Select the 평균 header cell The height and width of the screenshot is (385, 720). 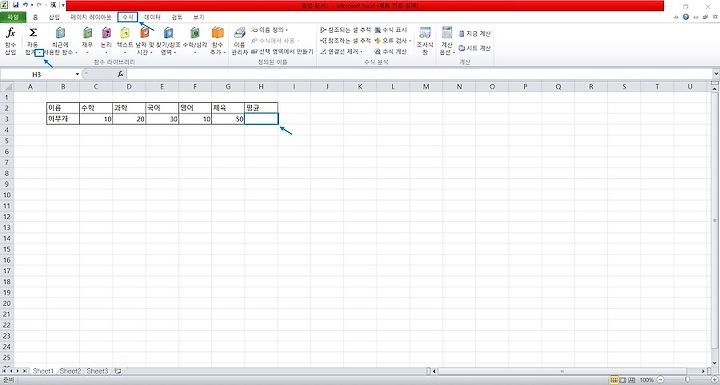pyautogui.click(x=261, y=108)
